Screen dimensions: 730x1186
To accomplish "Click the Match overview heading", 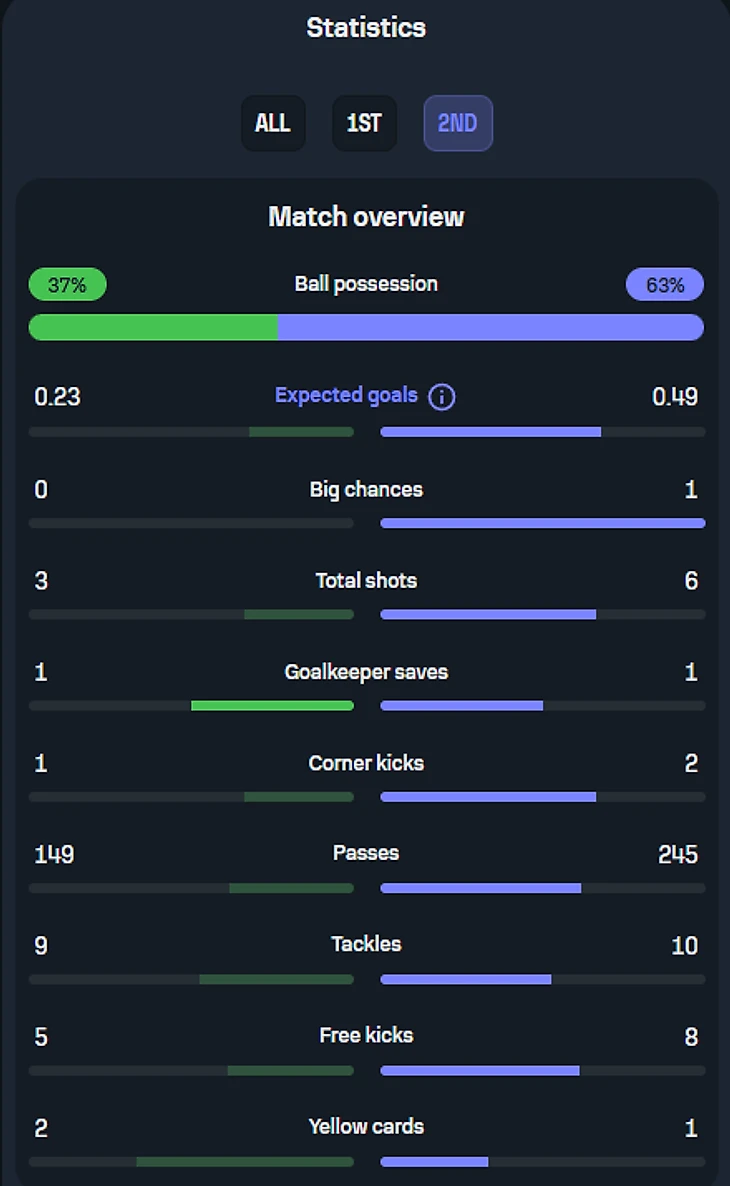I will [x=366, y=216].
